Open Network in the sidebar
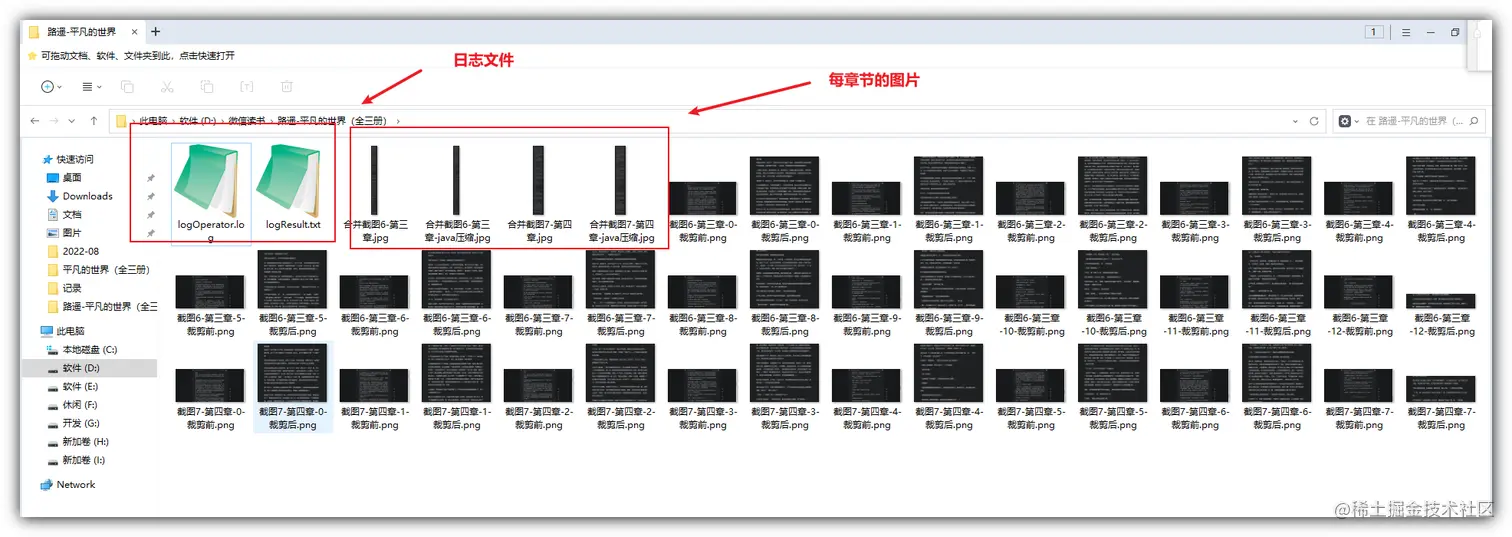1512x537 pixels. (x=68, y=484)
